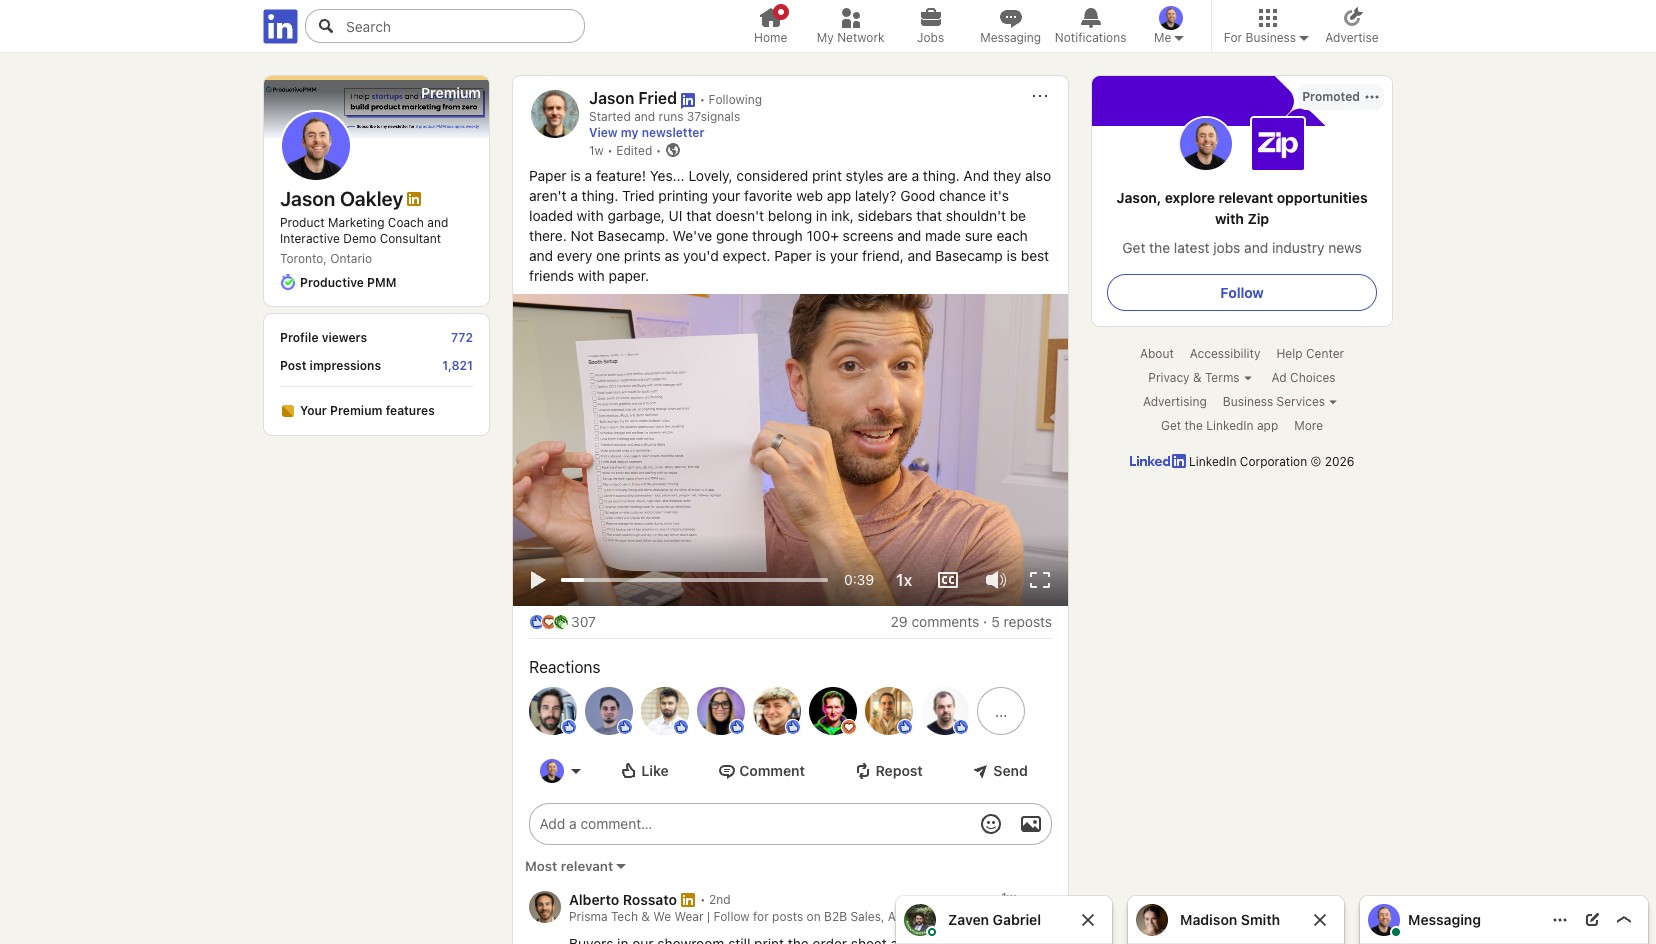Viewport: 1656px width, 944px height.
Task: Repost Jason Fried's post
Action: [x=889, y=771]
